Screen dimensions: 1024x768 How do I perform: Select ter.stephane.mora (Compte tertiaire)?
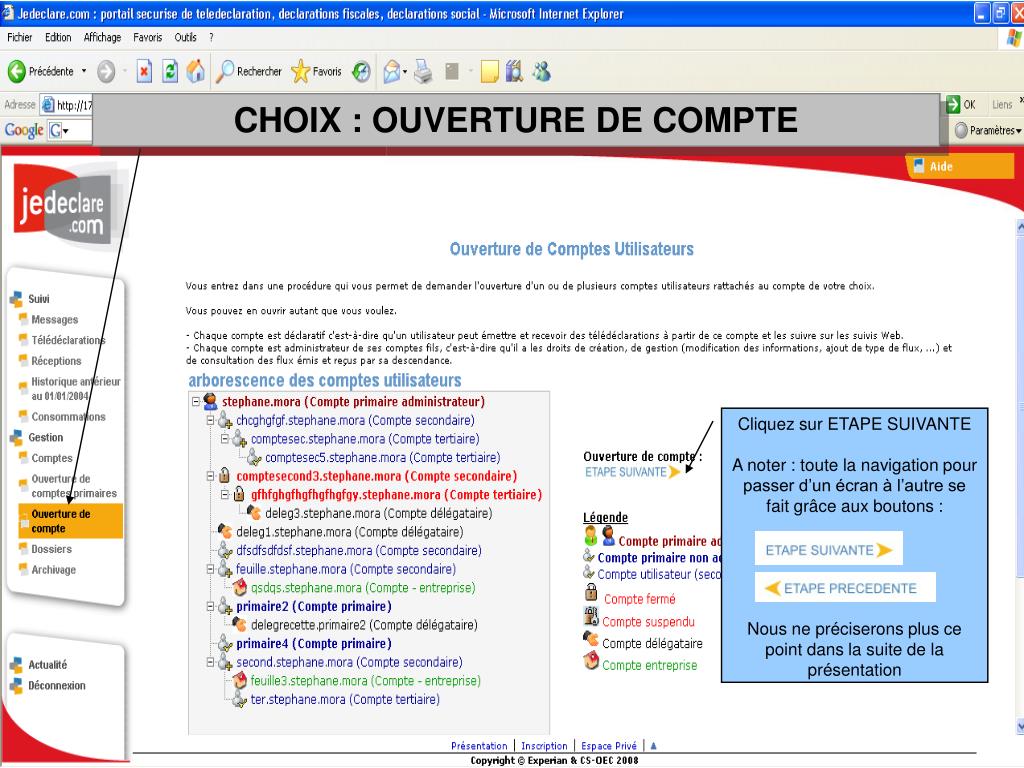tap(345, 699)
